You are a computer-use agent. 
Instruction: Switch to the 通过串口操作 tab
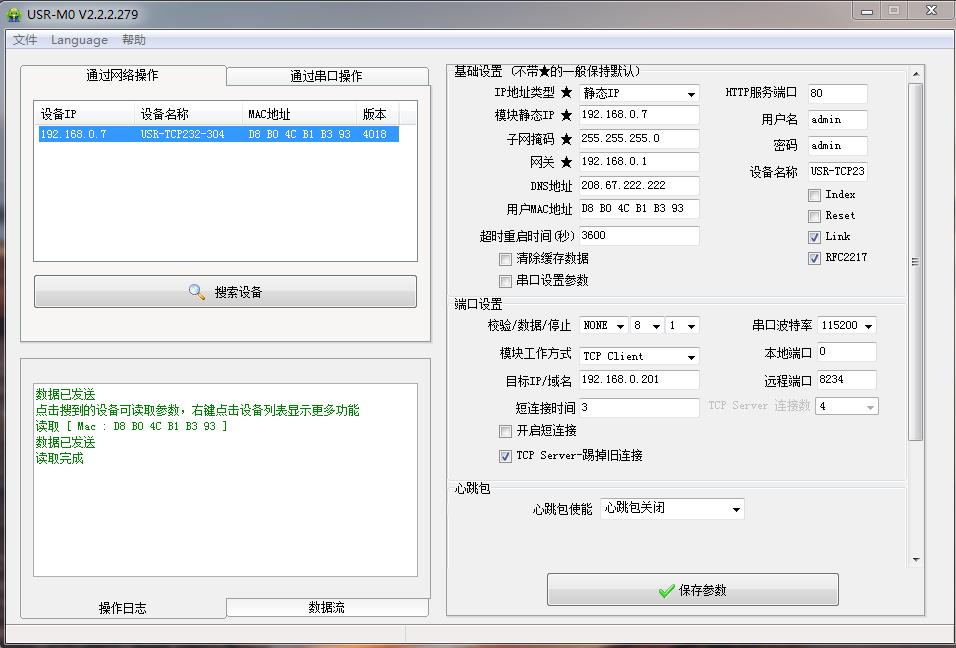pyautogui.click(x=326, y=76)
